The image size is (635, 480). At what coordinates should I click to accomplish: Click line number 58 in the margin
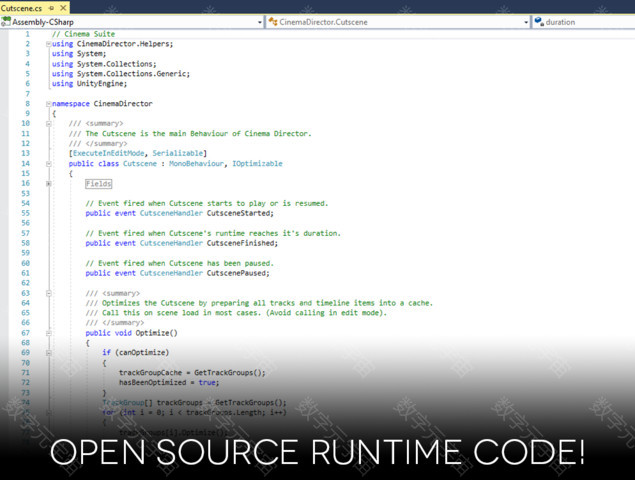click(26, 243)
